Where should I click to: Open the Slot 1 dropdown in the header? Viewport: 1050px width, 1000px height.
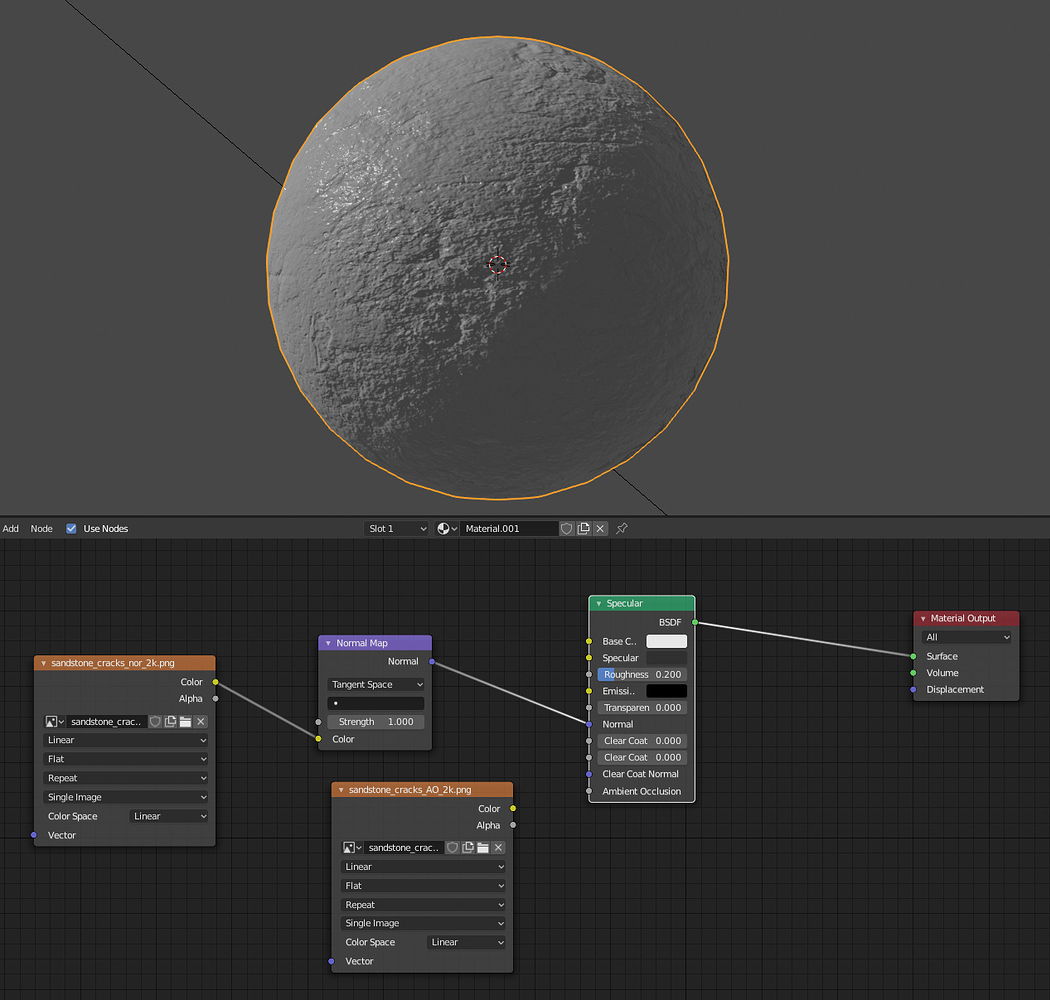coord(396,528)
